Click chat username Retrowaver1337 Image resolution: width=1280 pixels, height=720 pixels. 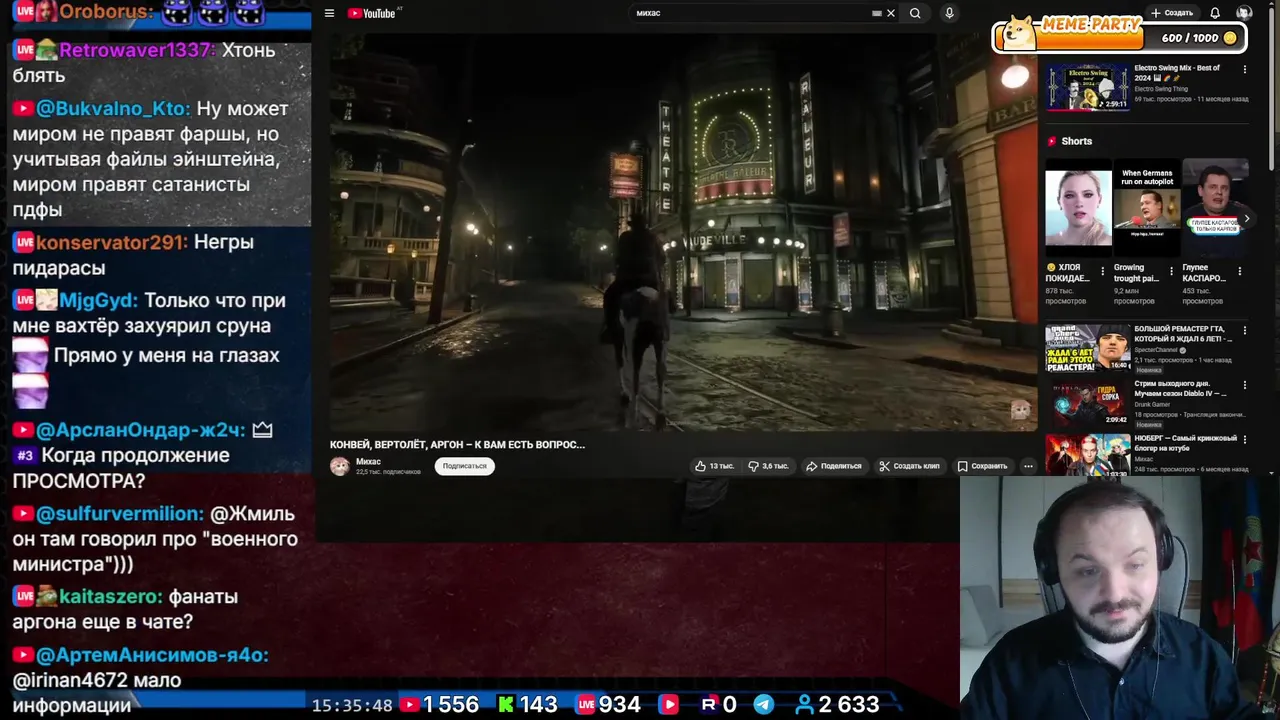point(137,50)
